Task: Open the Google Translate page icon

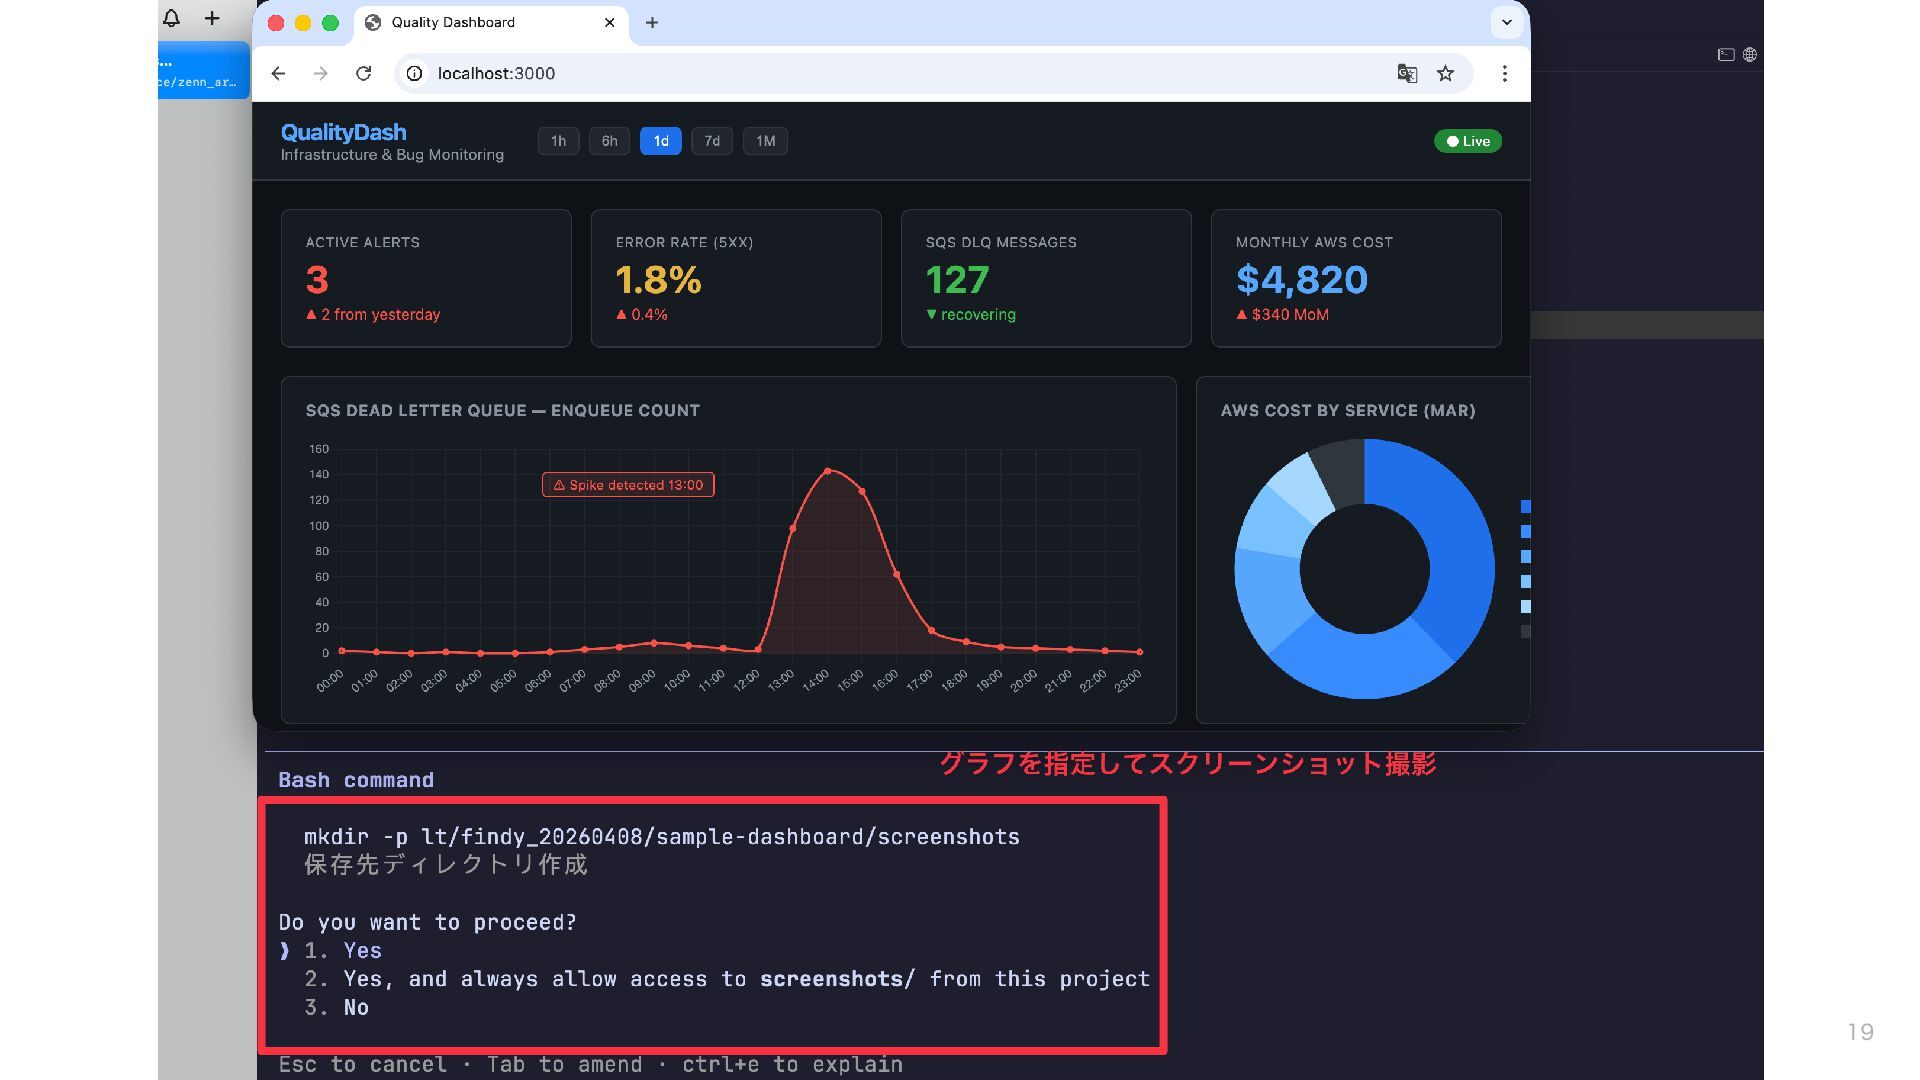Action: click(x=1407, y=73)
